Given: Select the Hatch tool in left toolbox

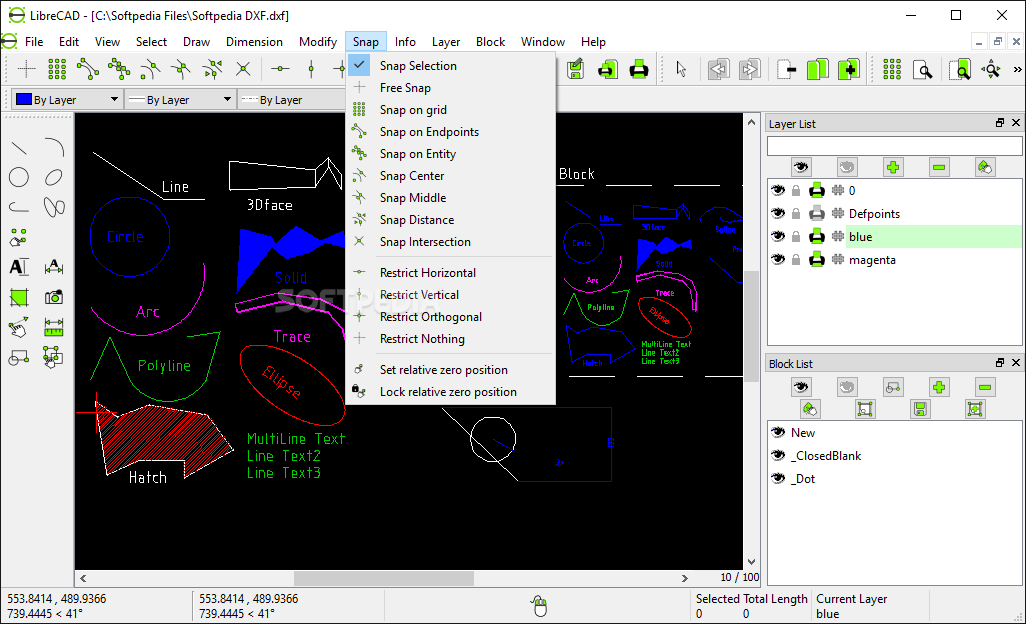Looking at the screenshot, I should click(19, 297).
